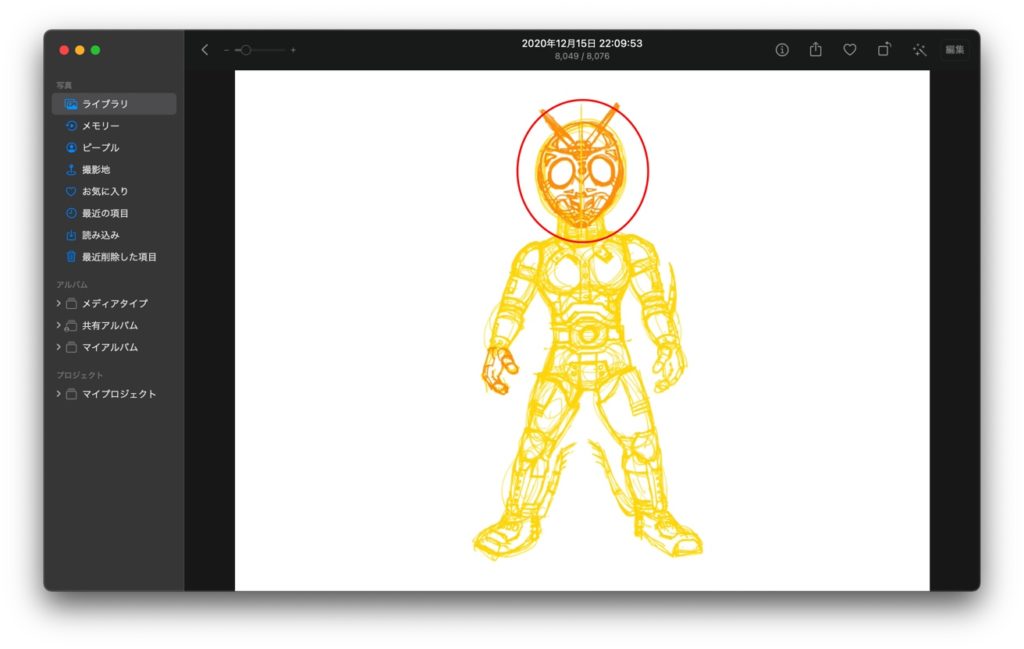Image resolution: width=1024 pixels, height=649 pixels.
Task: Rotate the photo
Action: [x=884, y=50]
